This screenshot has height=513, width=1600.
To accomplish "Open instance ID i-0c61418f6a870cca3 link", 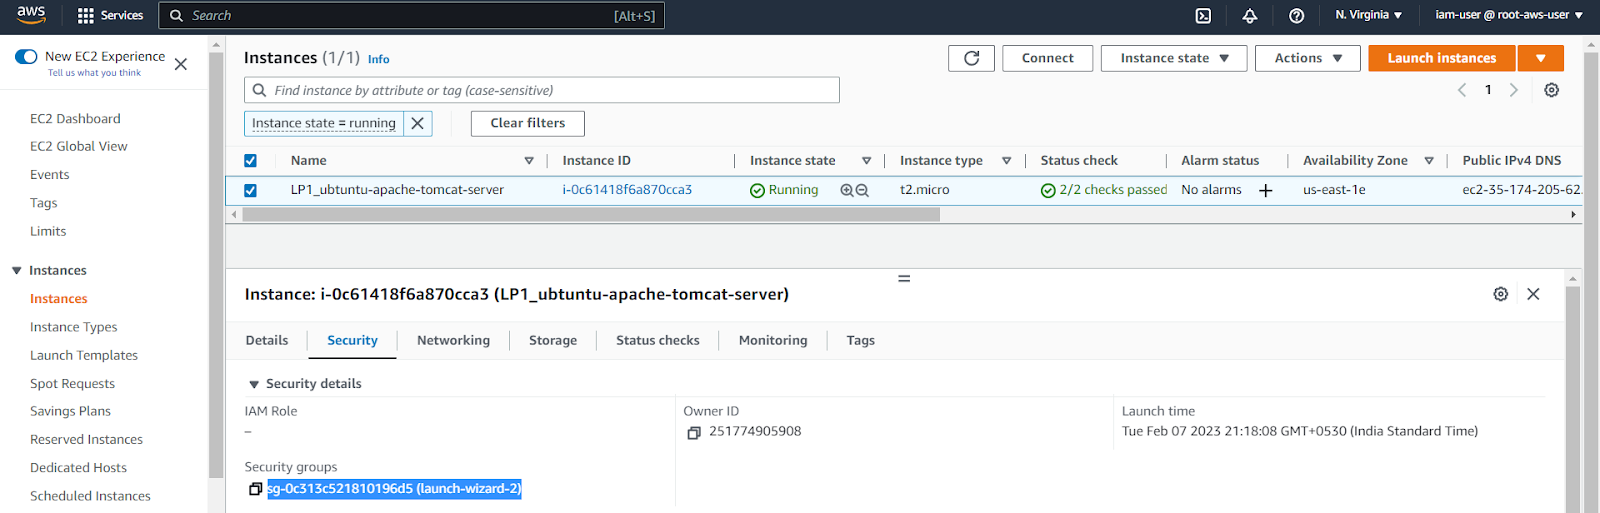I will coord(627,190).
